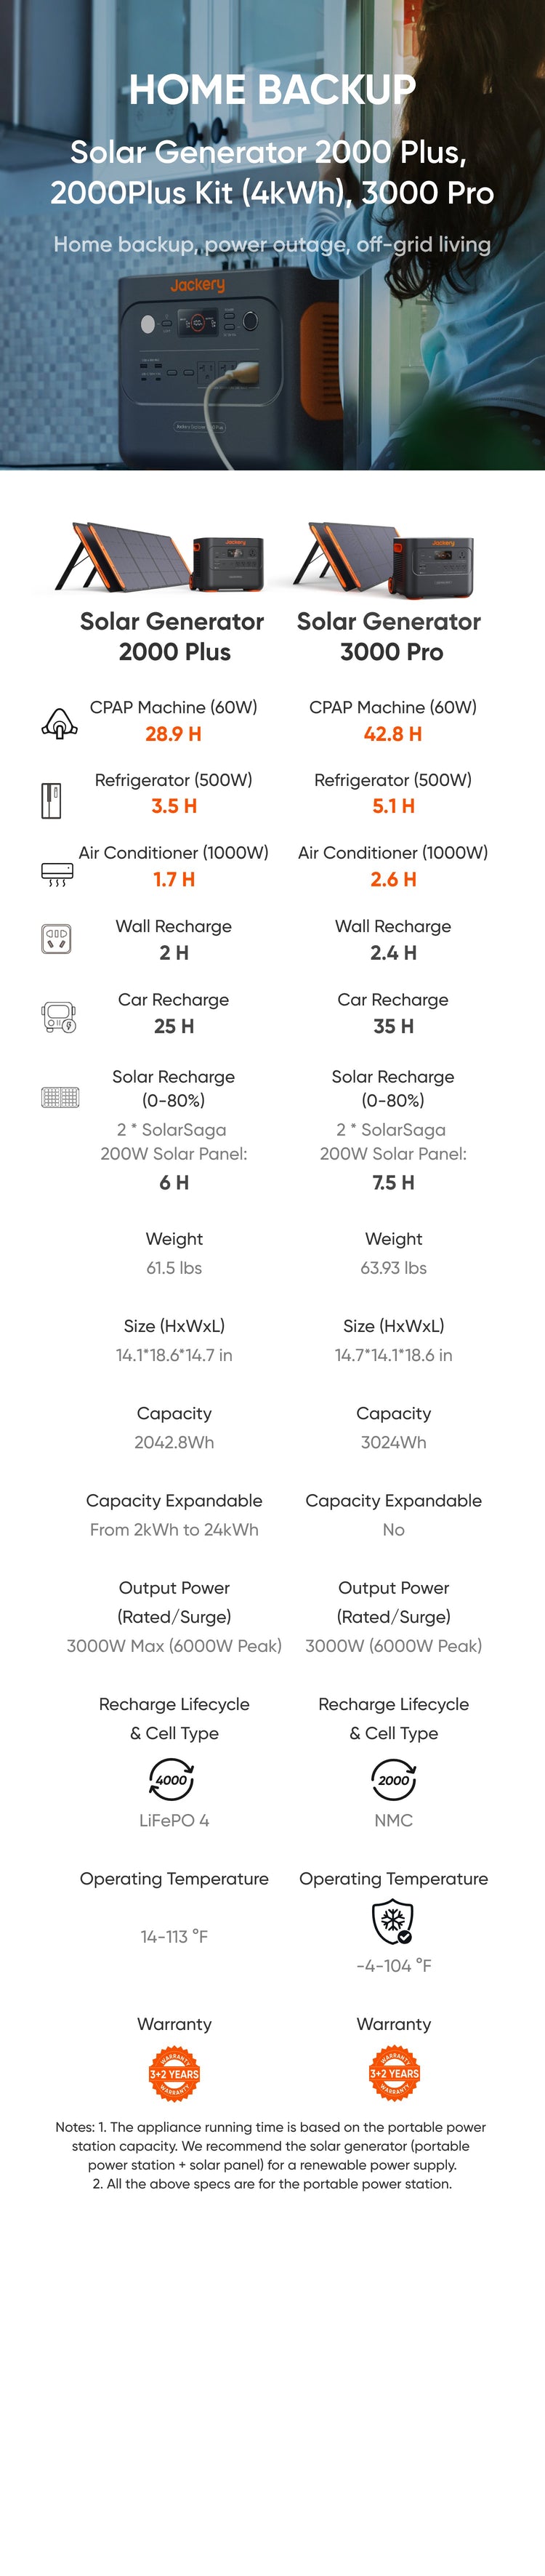Click the 3000 Pro capacity 3024Wh value
The width and height of the screenshot is (545, 2576).
pos(393,1442)
